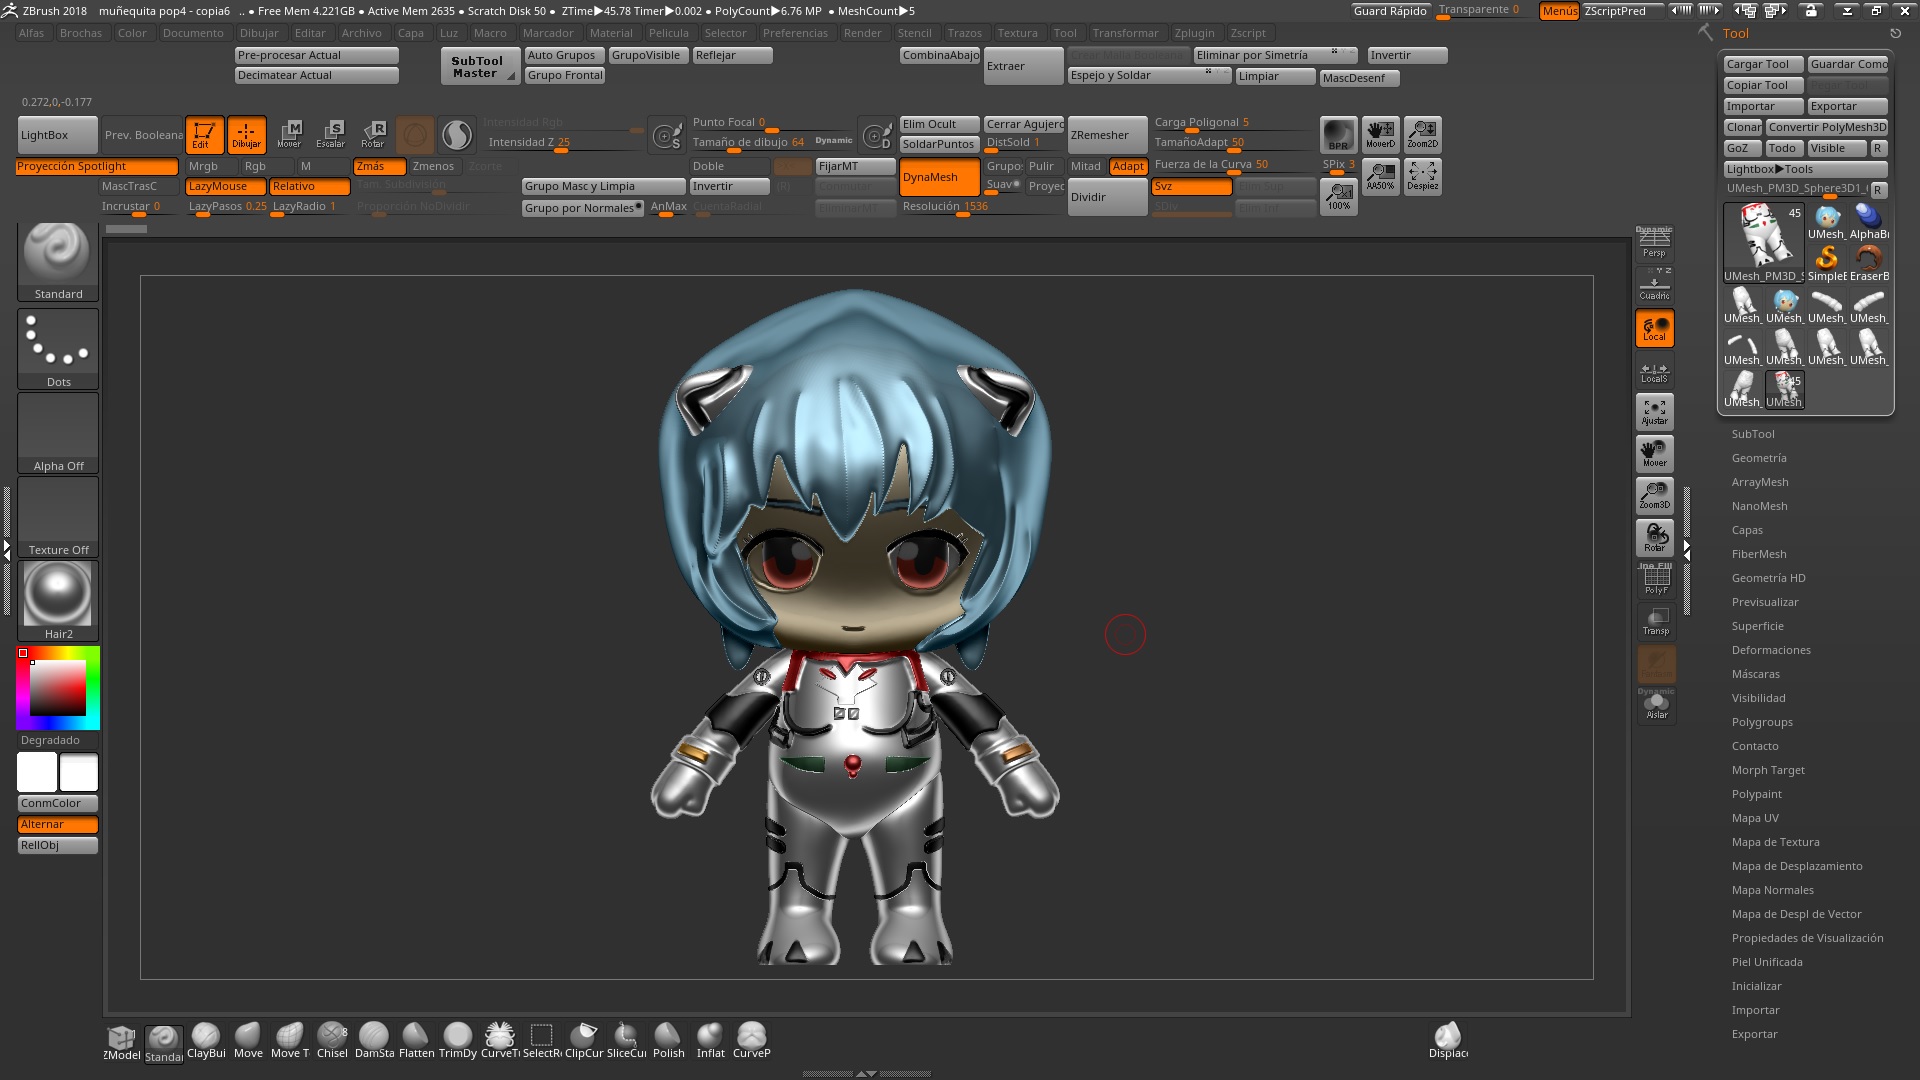Select the ClayBuildup brush
Viewport: 1920px width, 1080px height.
coord(206,1041)
